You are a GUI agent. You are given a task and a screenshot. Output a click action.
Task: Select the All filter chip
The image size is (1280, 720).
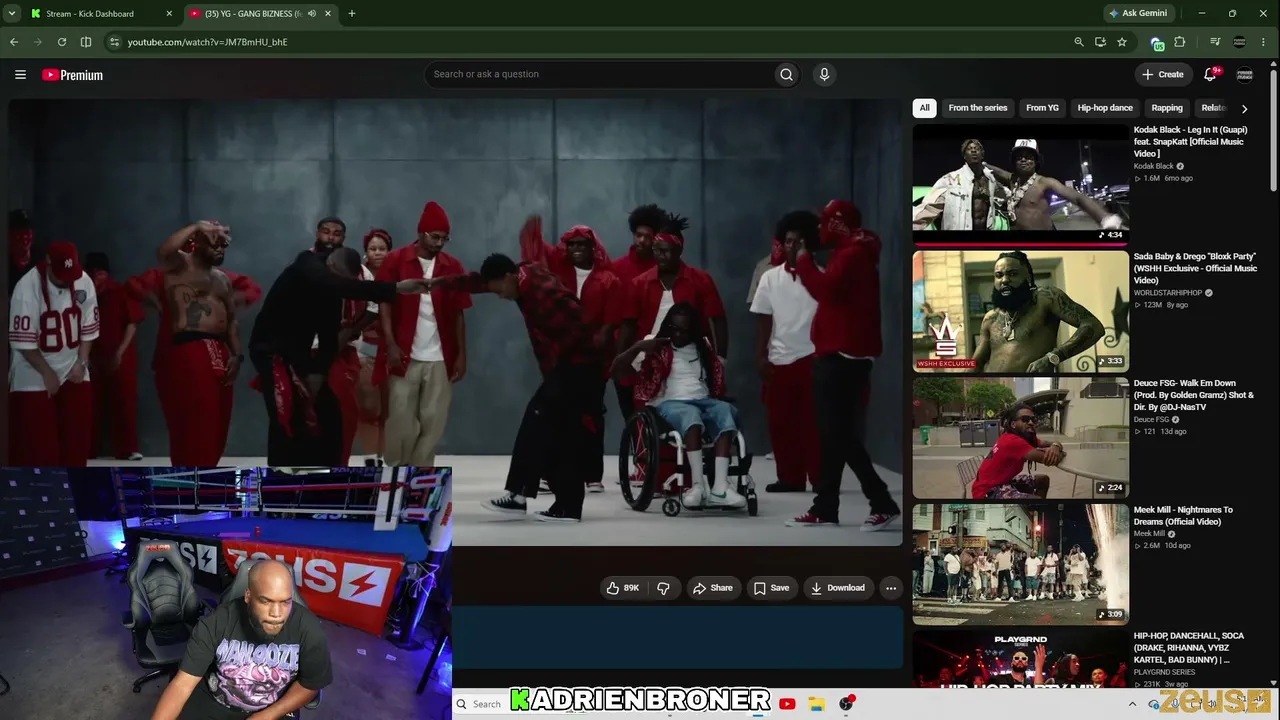924,108
